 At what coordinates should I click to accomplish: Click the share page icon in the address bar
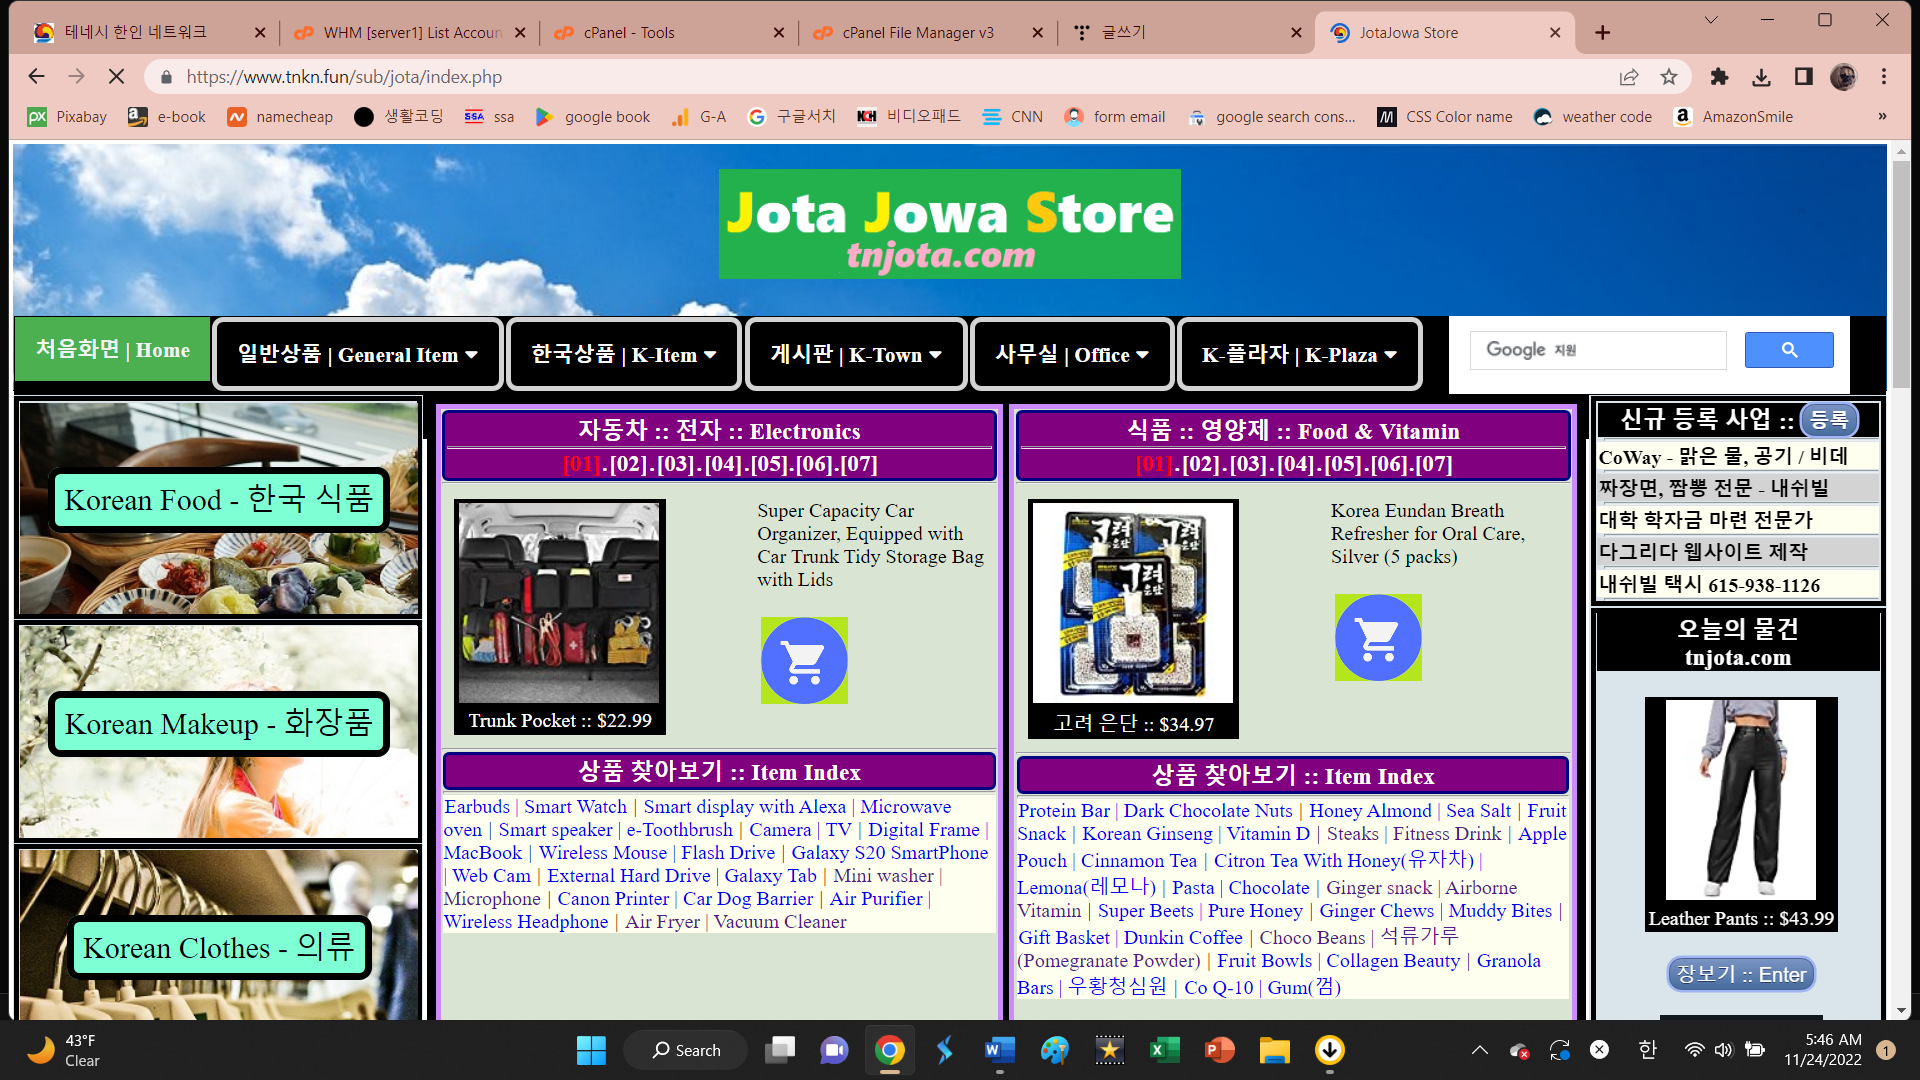1628,76
